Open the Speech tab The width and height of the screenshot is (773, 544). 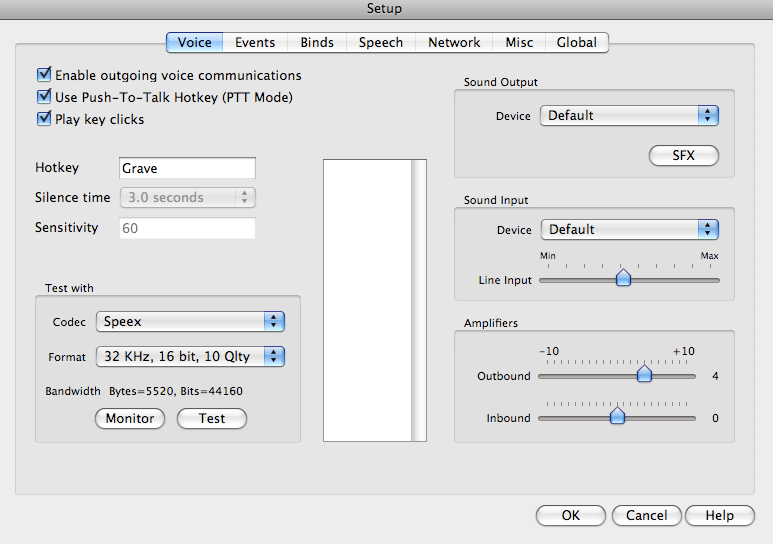tap(381, 43)
